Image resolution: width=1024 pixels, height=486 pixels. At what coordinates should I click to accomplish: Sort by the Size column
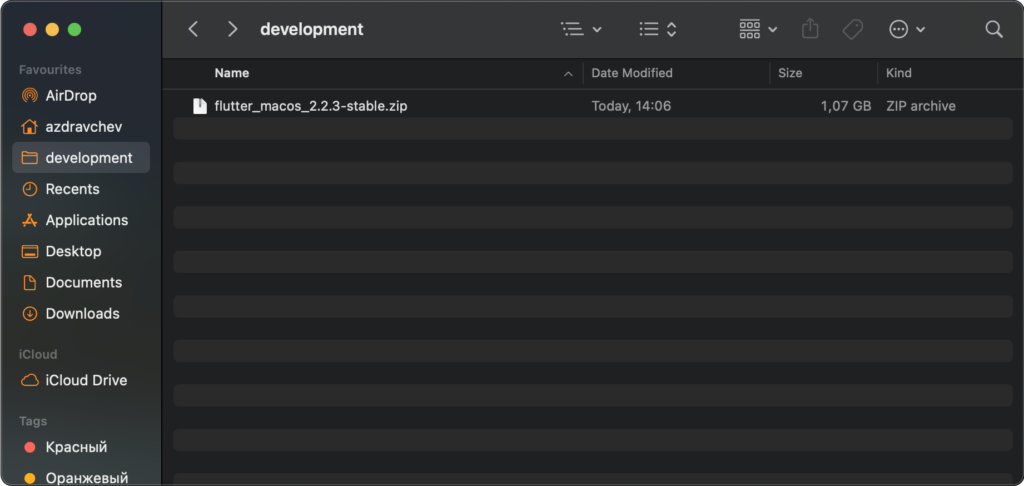coord(790,73)
